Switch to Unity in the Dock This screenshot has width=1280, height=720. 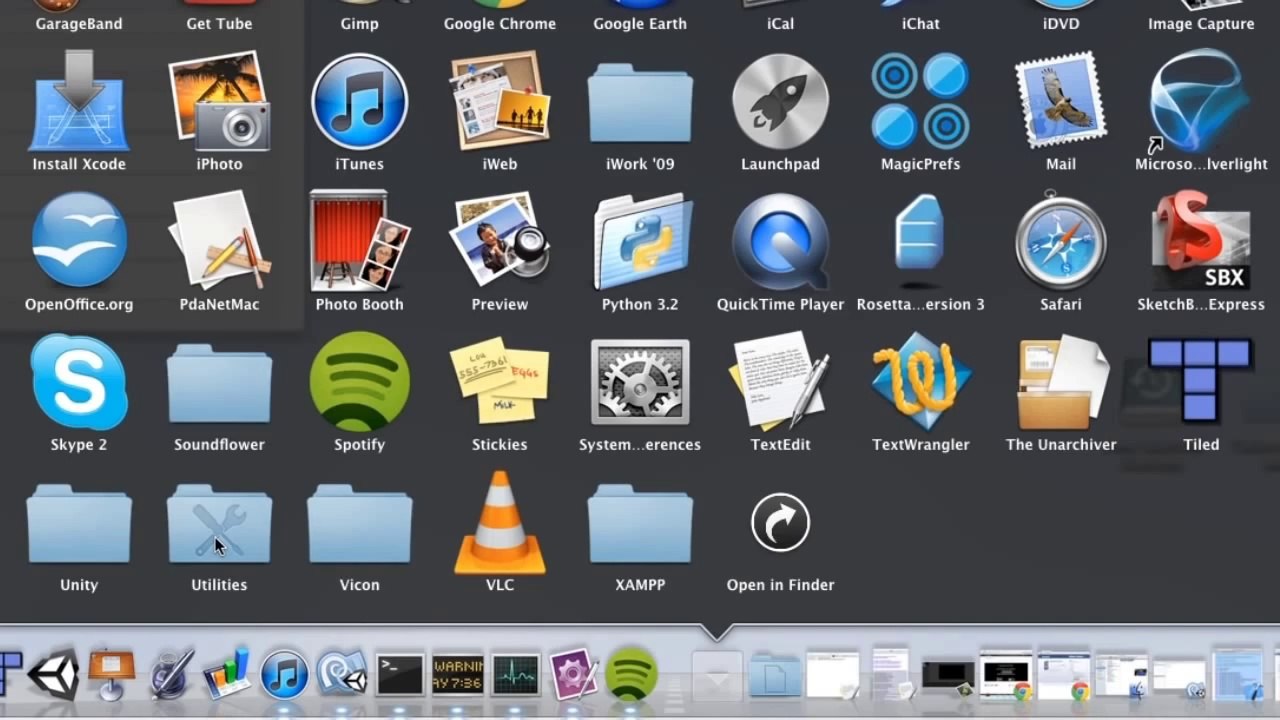click(54, 674)
